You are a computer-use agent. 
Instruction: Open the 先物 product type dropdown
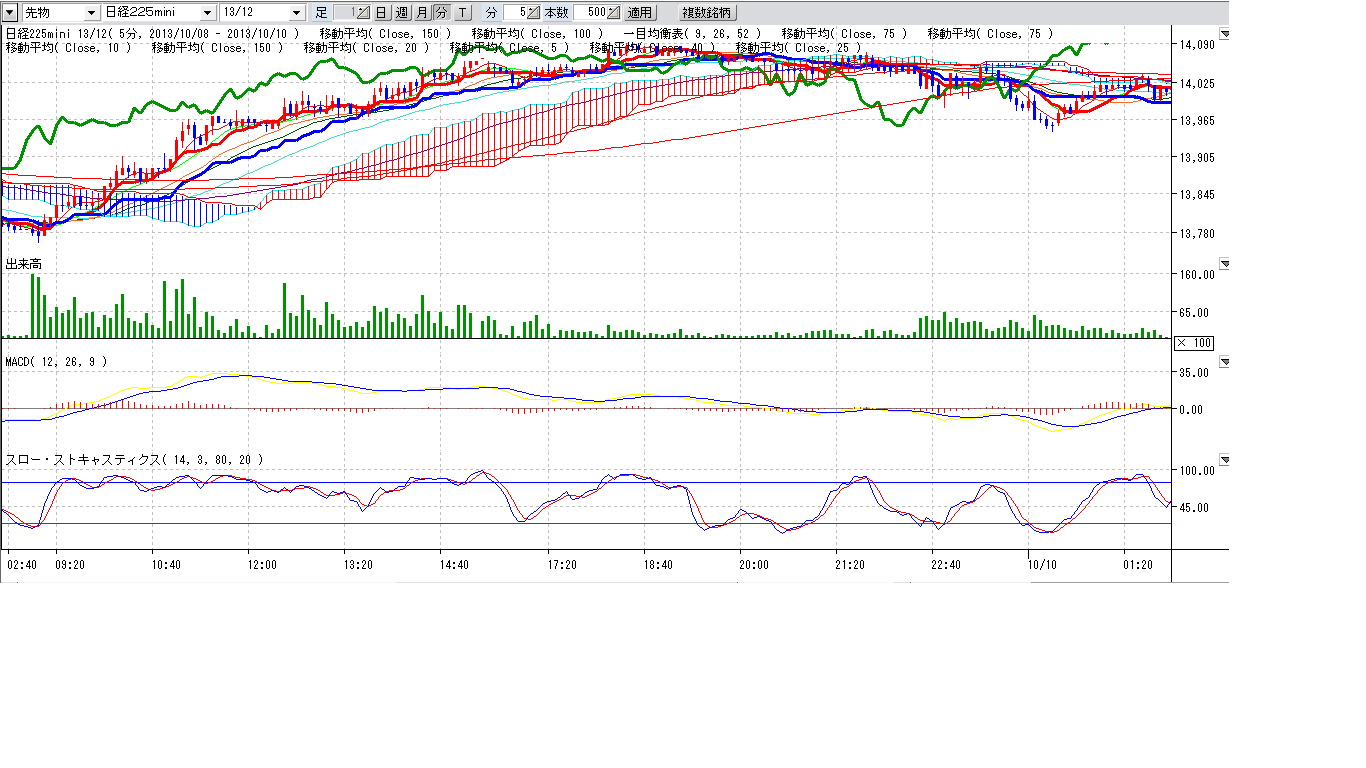91,13
